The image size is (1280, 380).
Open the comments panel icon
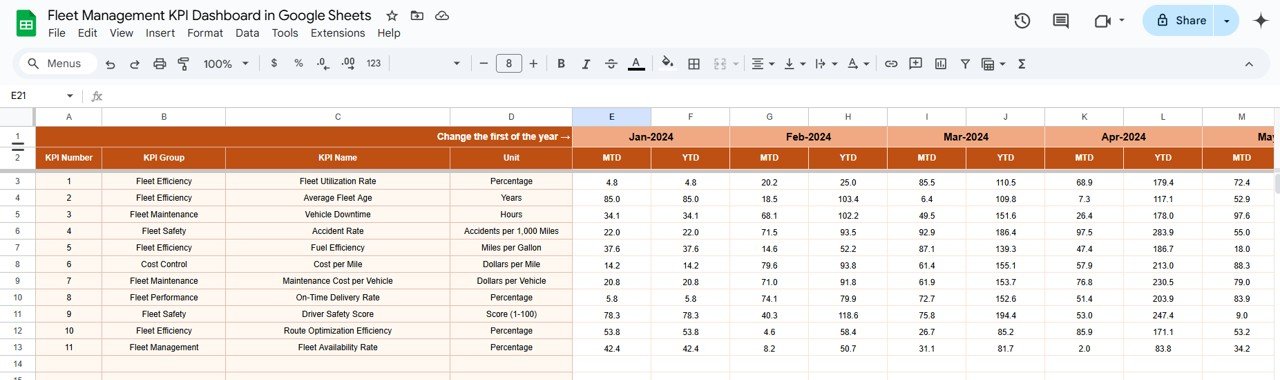1061,20
